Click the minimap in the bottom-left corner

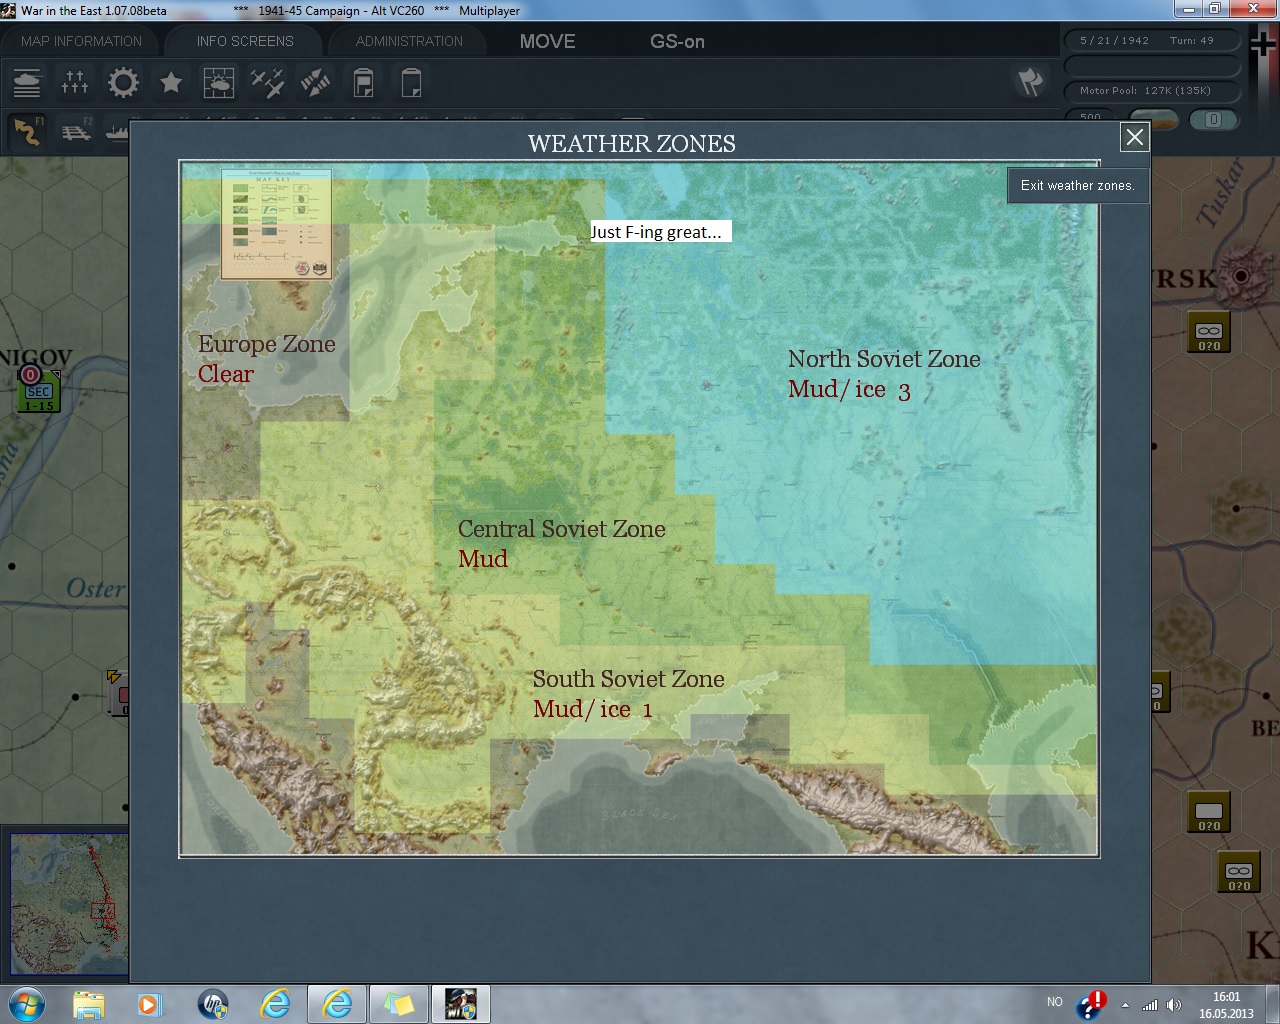[x=69, y=903]
